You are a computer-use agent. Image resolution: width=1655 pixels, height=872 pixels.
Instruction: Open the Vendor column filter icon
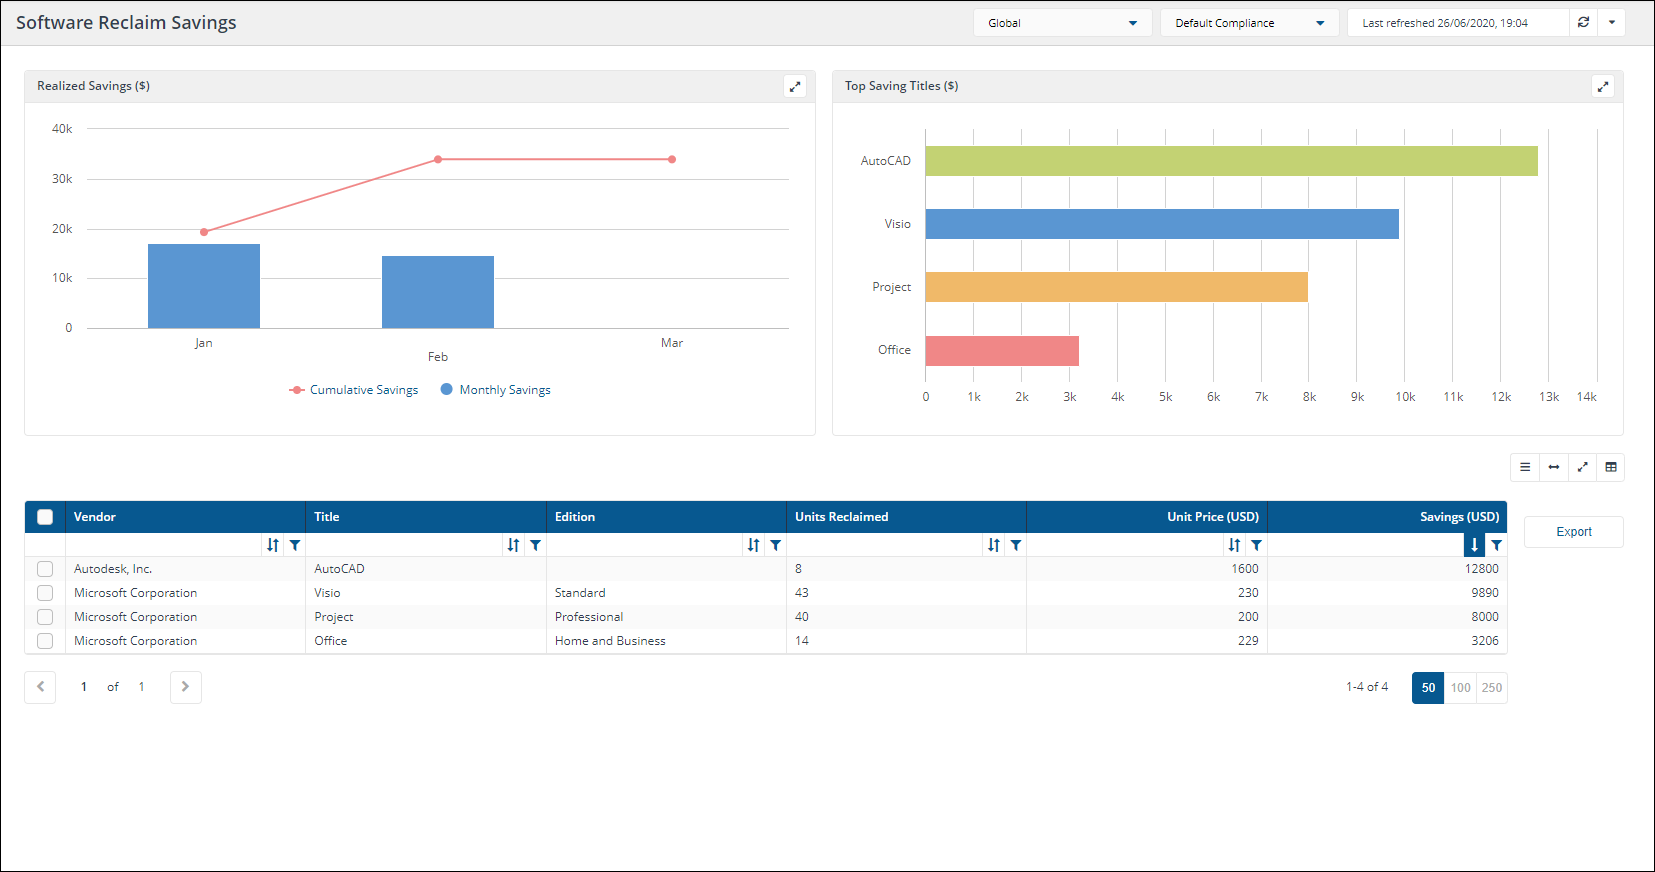(x=295, y=545)
